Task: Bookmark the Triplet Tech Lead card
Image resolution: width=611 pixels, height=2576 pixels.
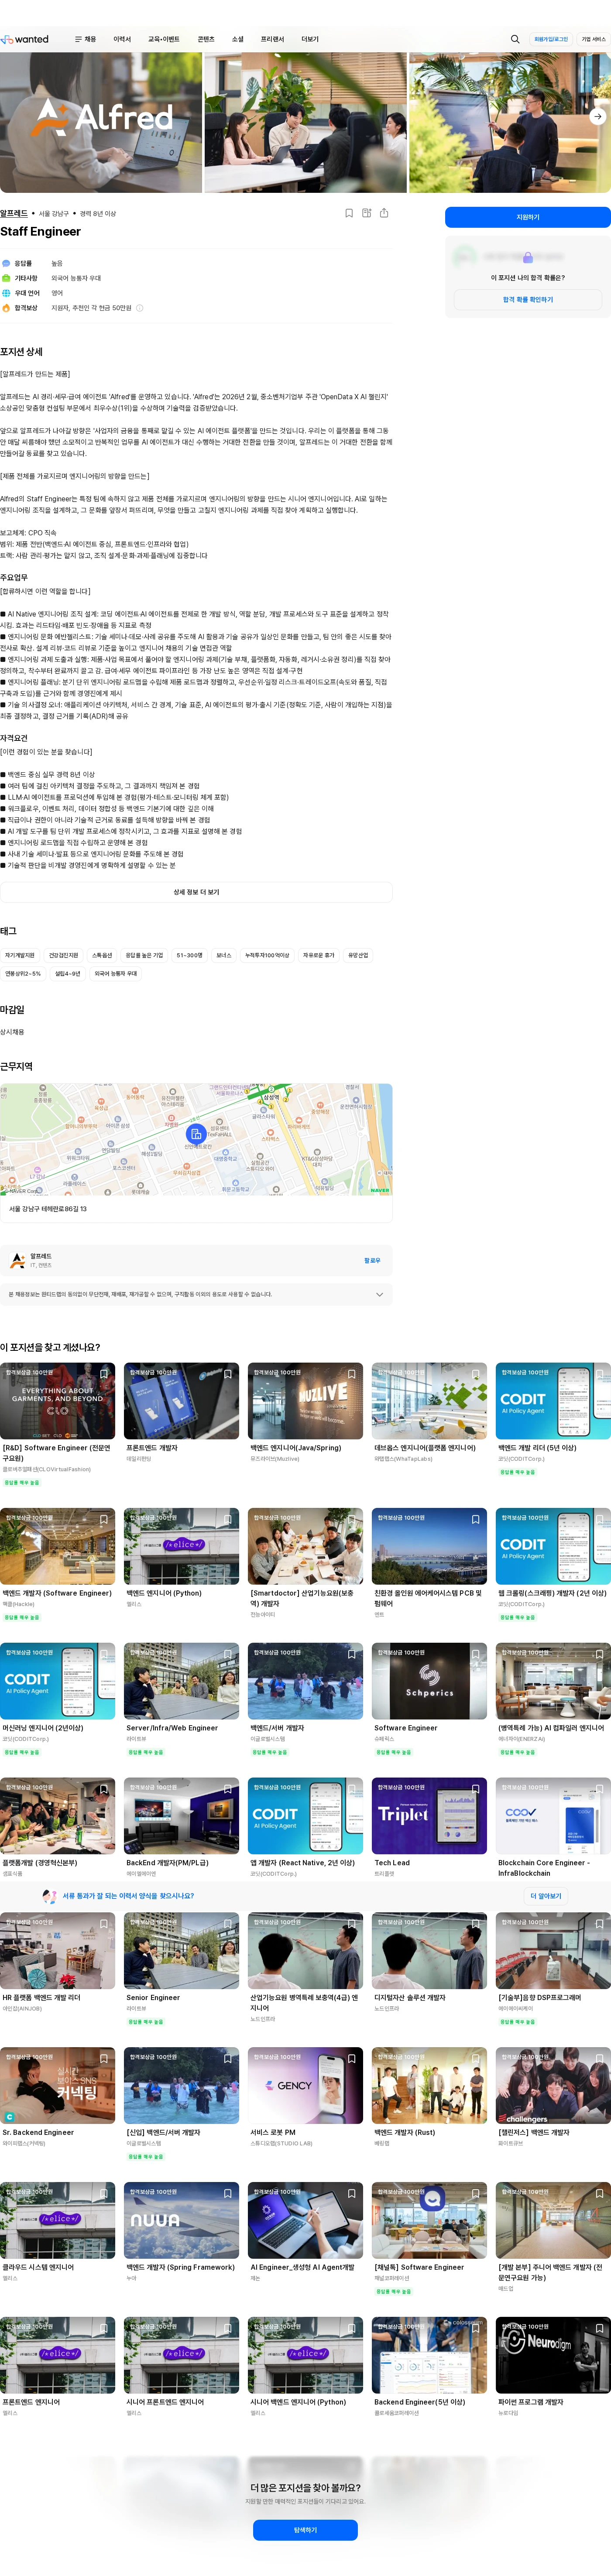Action: [x=476, y=1789]
